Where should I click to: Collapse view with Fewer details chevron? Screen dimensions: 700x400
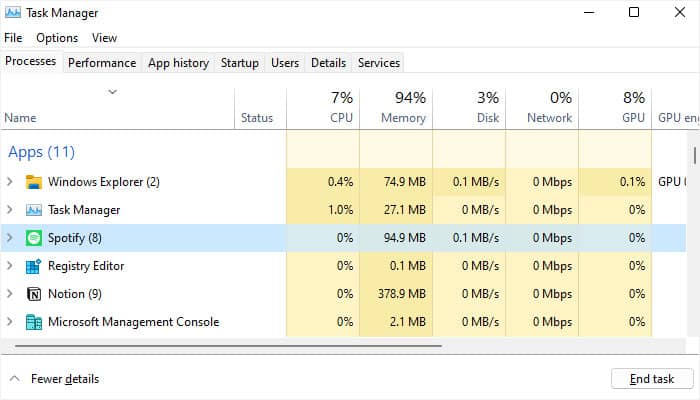(x=14, y=379)
